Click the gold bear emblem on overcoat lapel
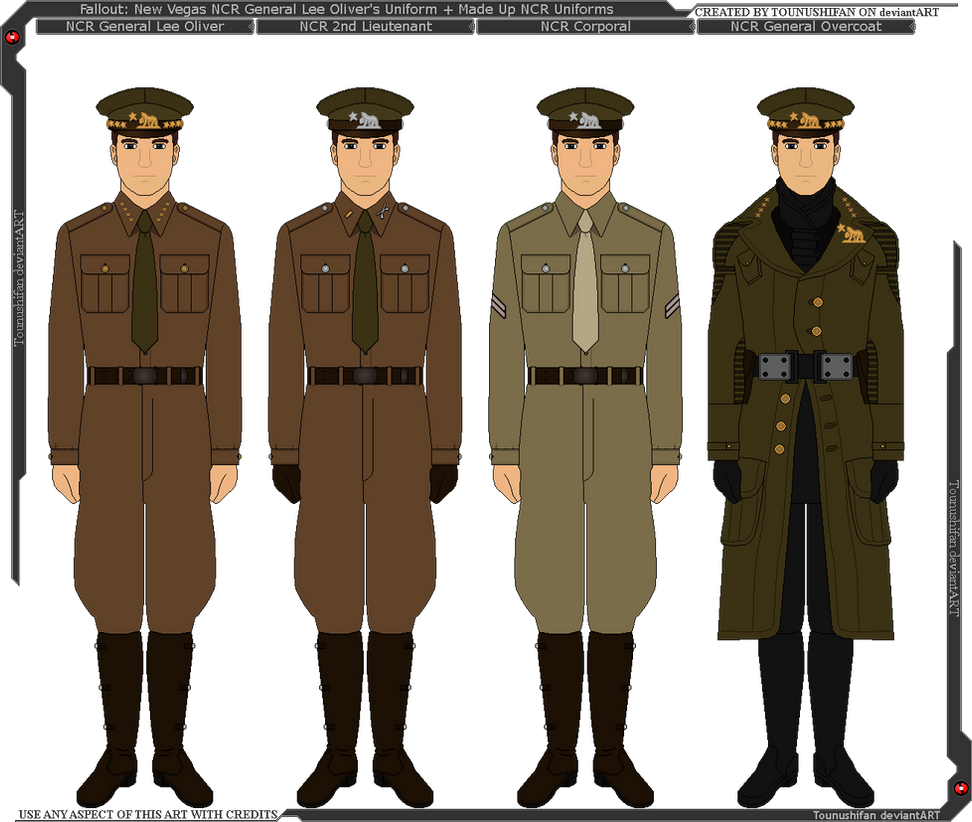This screenshot has width=972, height=822. point(853,233)
